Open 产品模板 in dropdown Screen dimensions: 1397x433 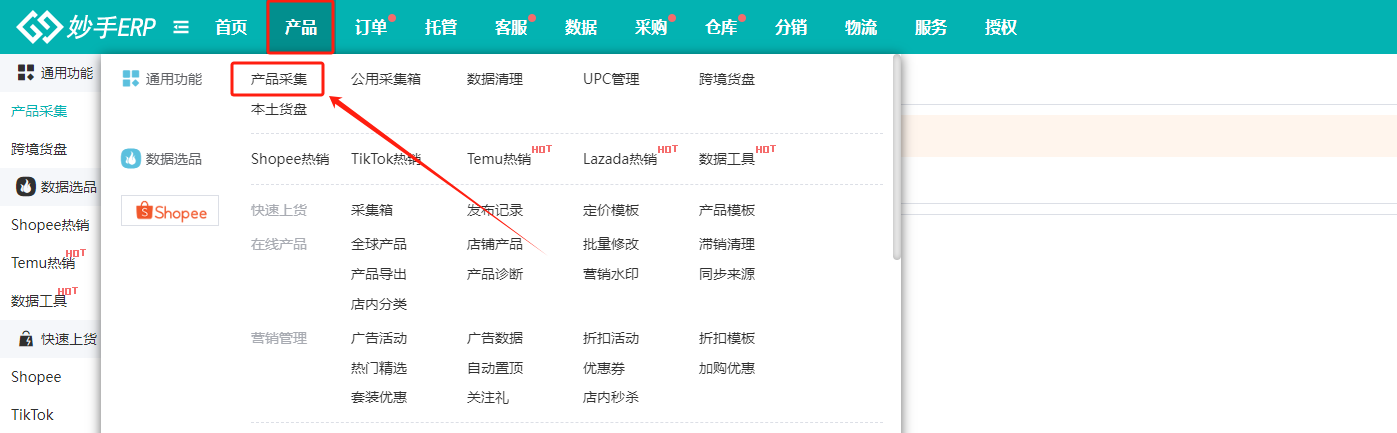(x=727, y=210)
